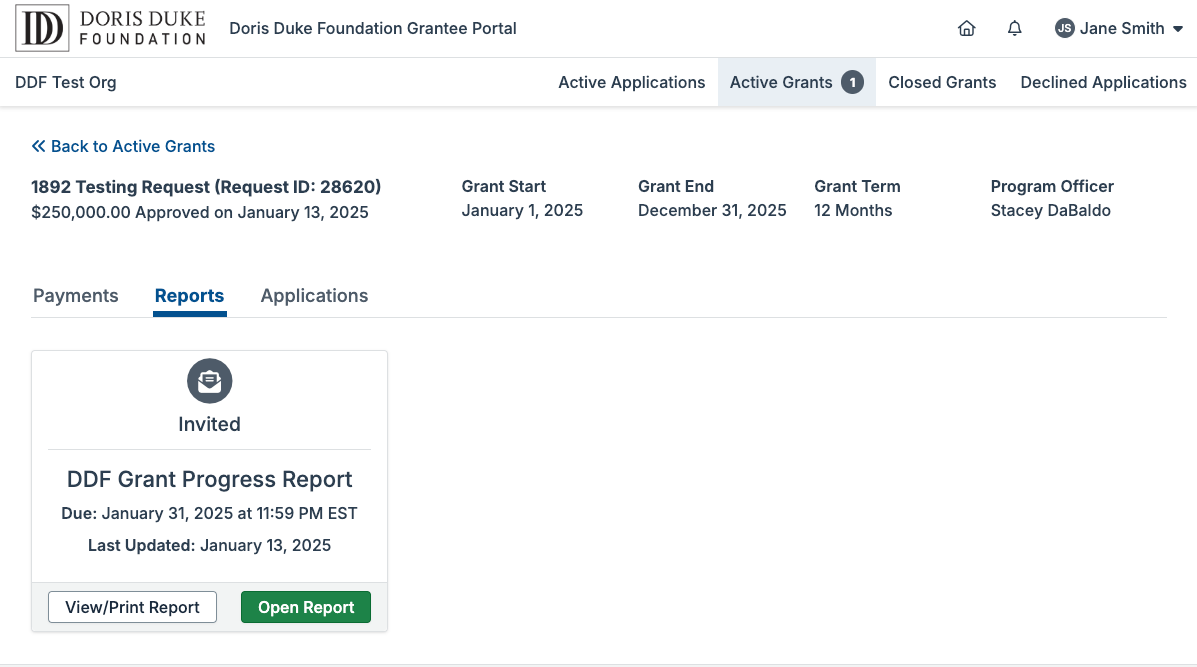Click the $250,000.00 approved amount text
This screenshot has width=1197, height=667.
click(x=200, y=213)
